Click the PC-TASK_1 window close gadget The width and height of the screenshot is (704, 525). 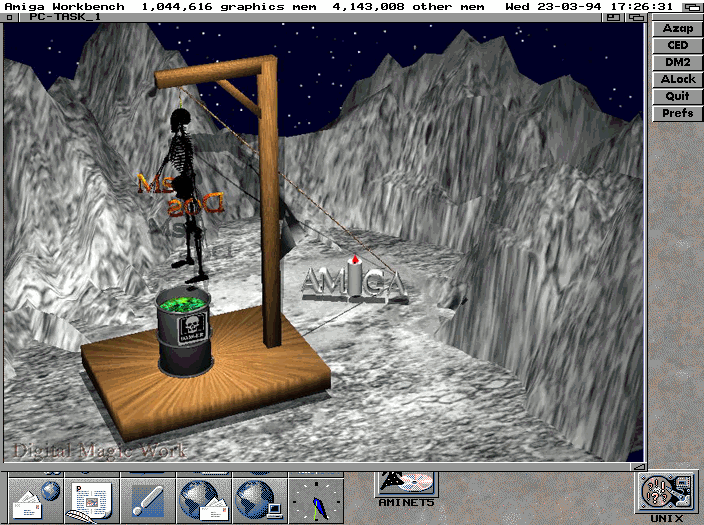click(9, 18)
